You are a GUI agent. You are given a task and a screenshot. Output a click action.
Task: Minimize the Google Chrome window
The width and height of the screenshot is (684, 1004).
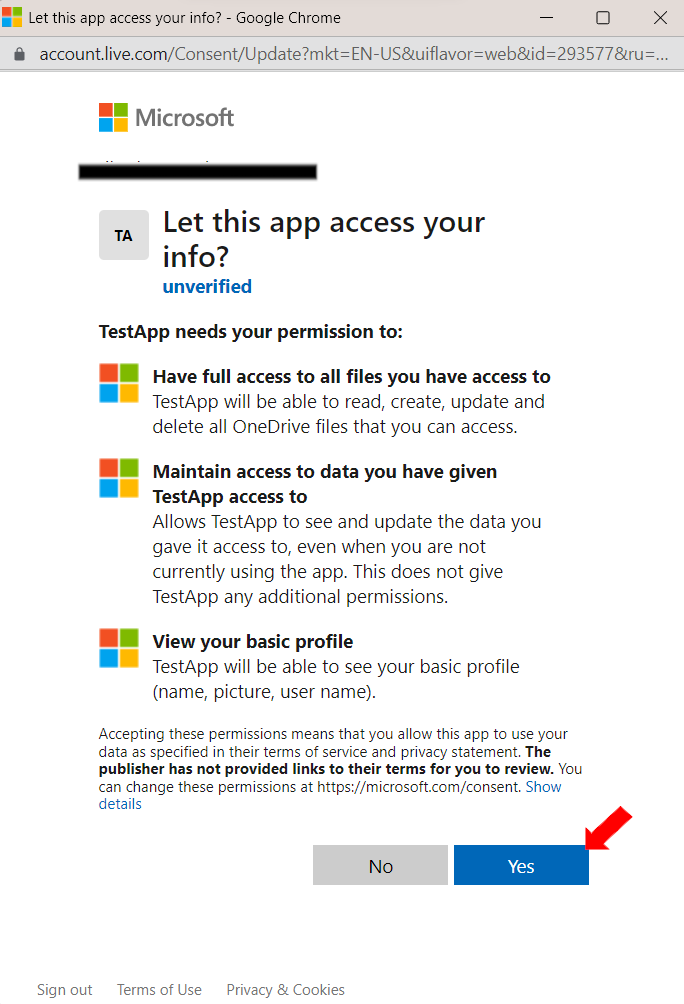(x=546, y=17)
